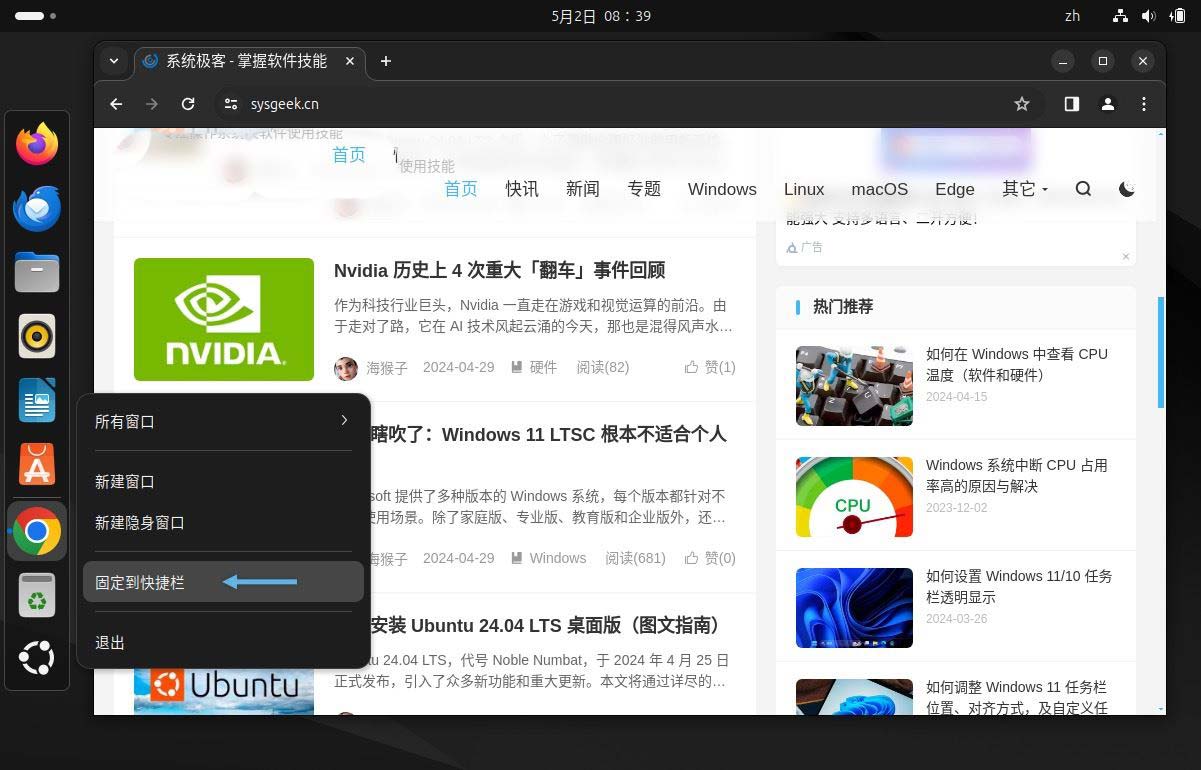This screenshot has width=1201, height=770.
Task: Click the Chrome profile avatar
Action: tap(1108, 103)
